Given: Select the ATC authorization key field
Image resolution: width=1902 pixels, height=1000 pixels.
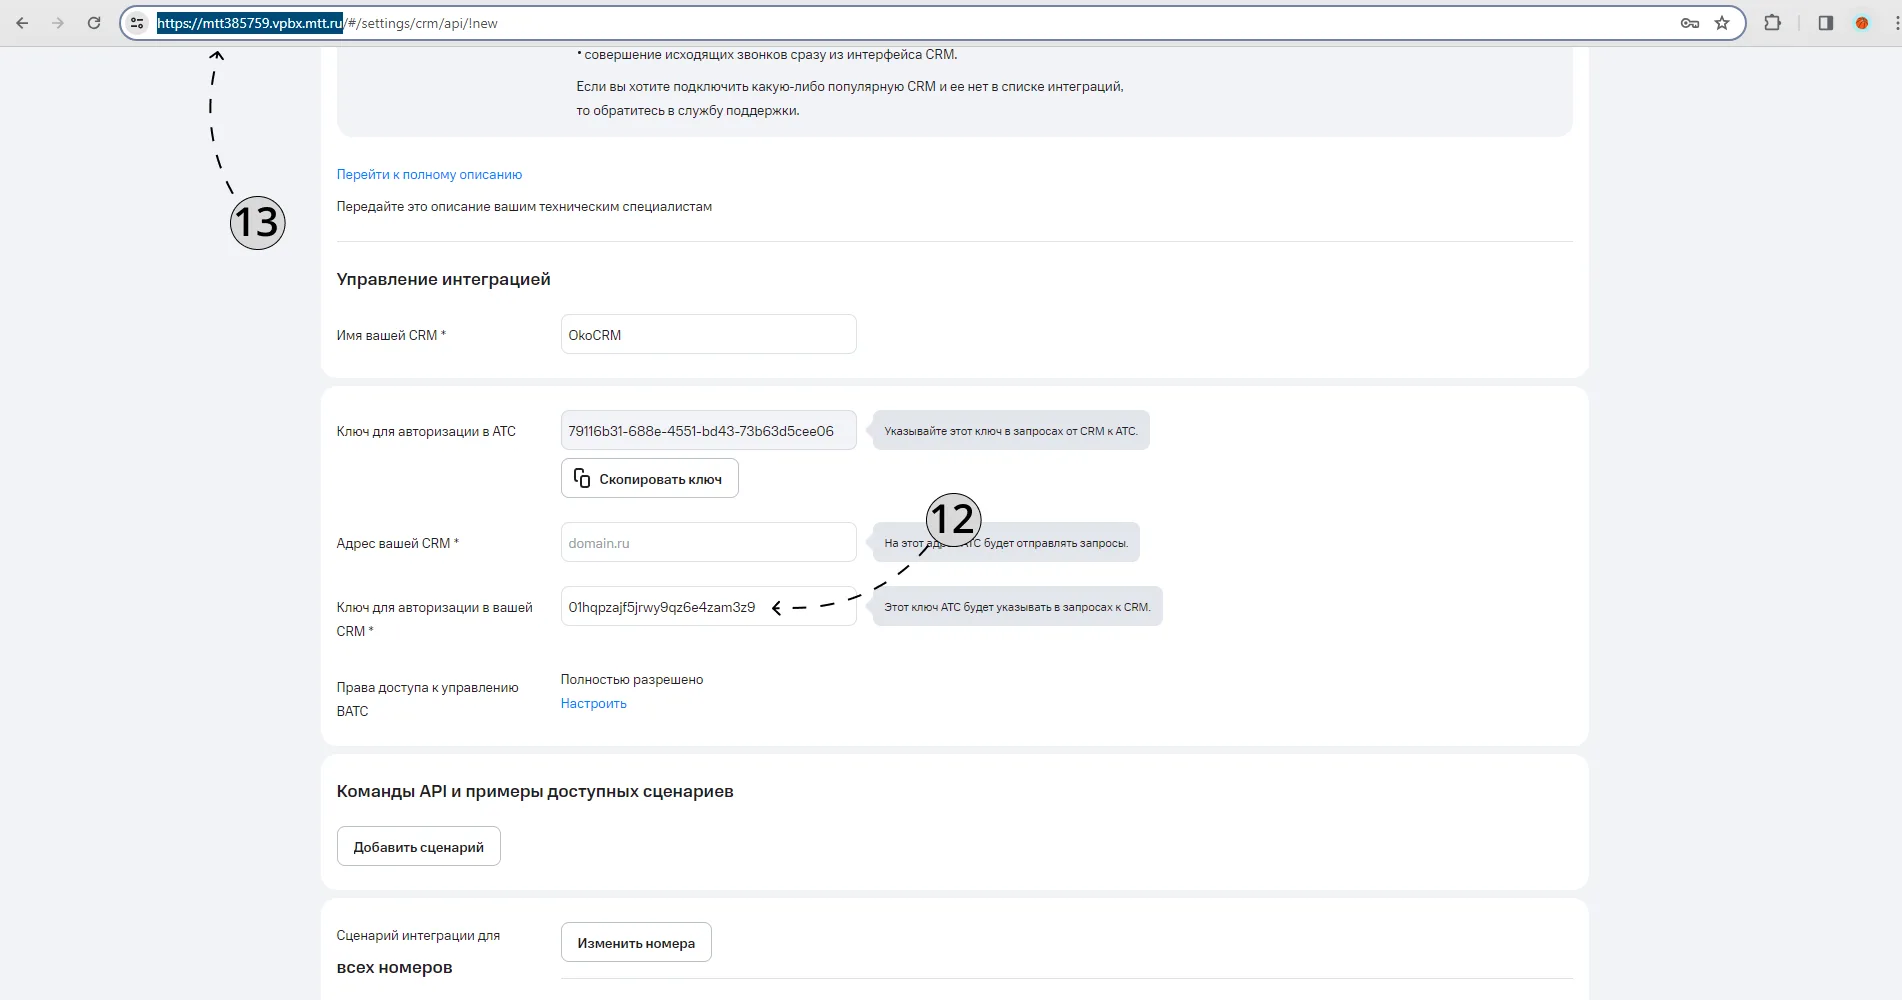Looking at the screenshot, I should tap(708, 430).
